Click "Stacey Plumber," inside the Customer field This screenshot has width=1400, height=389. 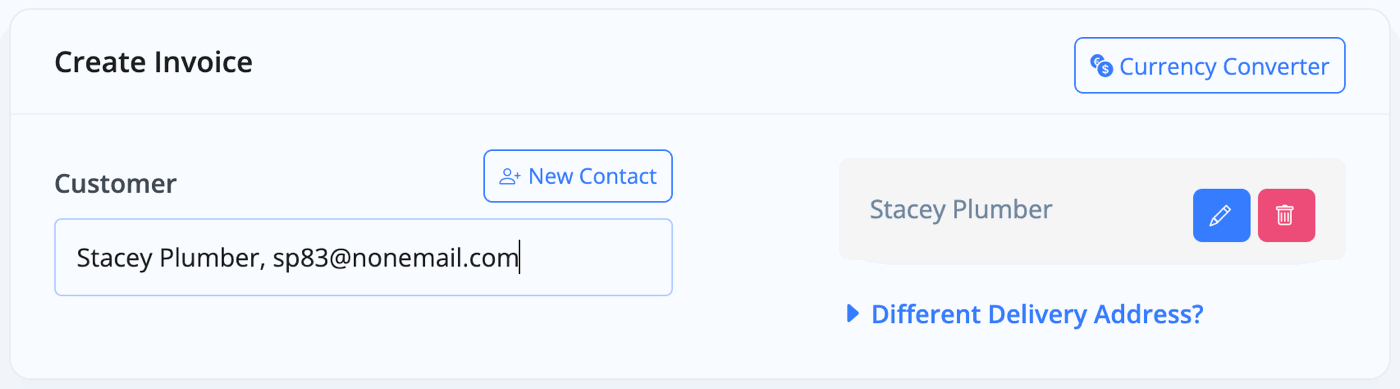[x=172, y=259]
